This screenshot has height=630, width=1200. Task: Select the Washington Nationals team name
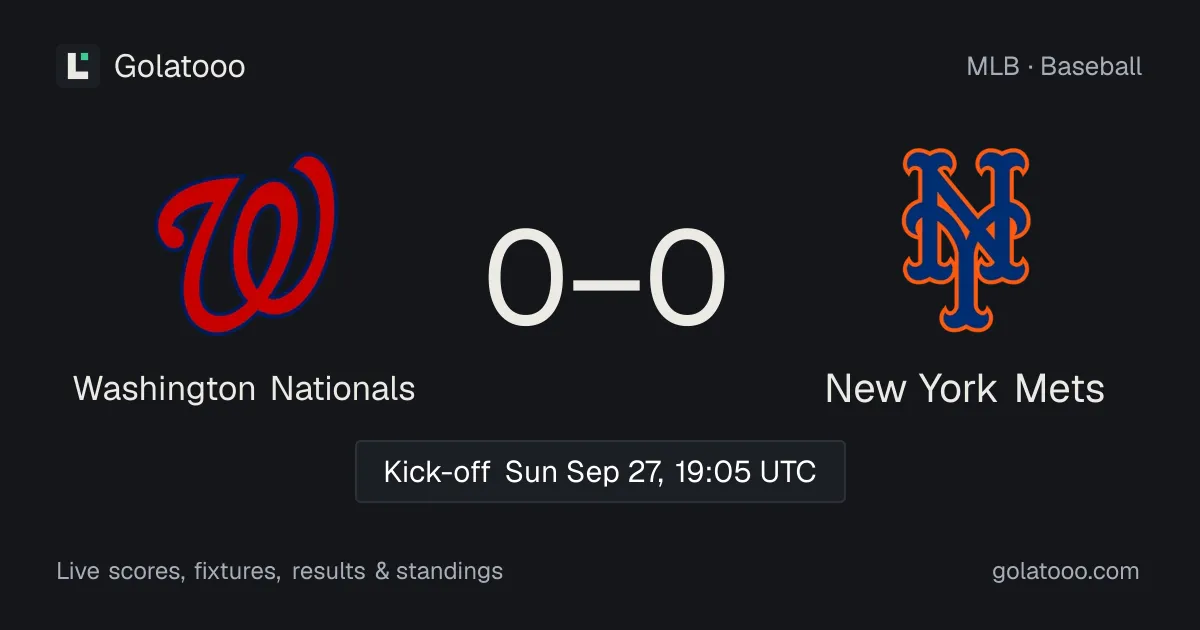pyautogui.click(x=244, y=388)
